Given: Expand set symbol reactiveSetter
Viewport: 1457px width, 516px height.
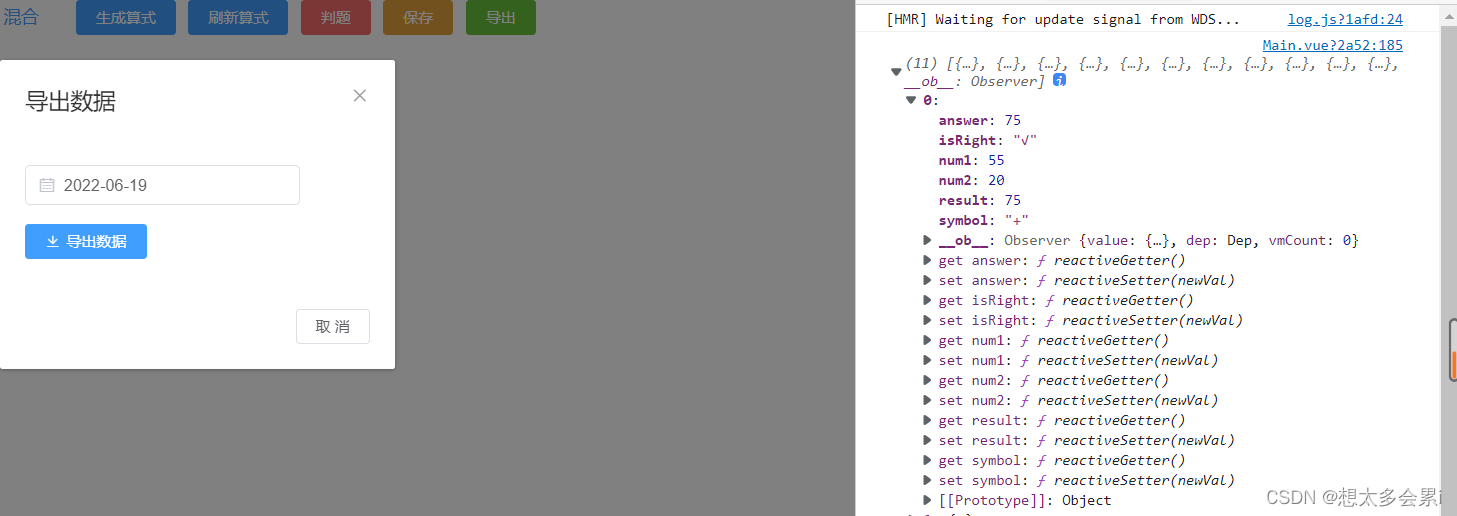Looking at the screenshot, I should (x=928, y=480).
